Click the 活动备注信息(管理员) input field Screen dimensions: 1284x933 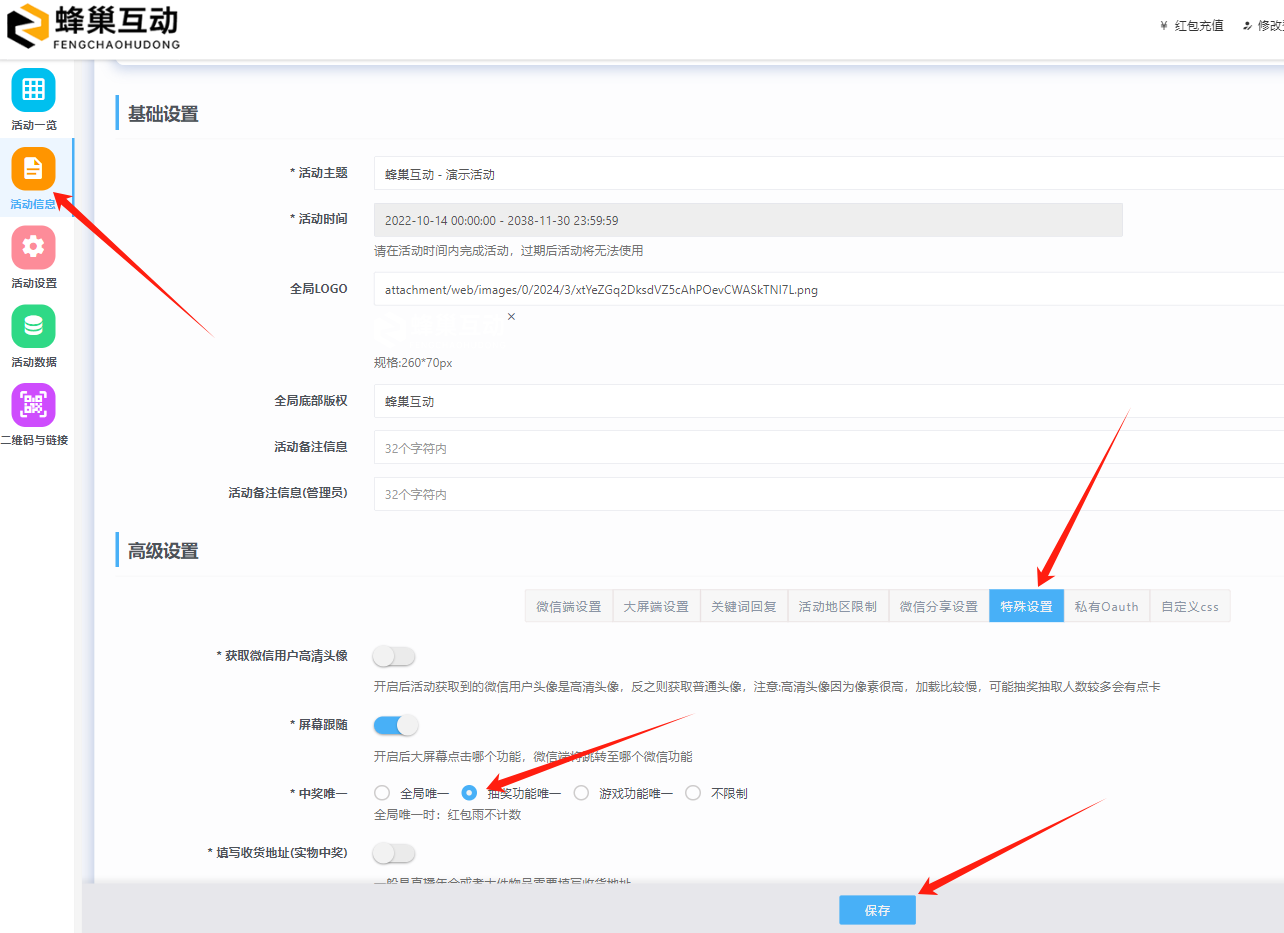pos(829,494)
